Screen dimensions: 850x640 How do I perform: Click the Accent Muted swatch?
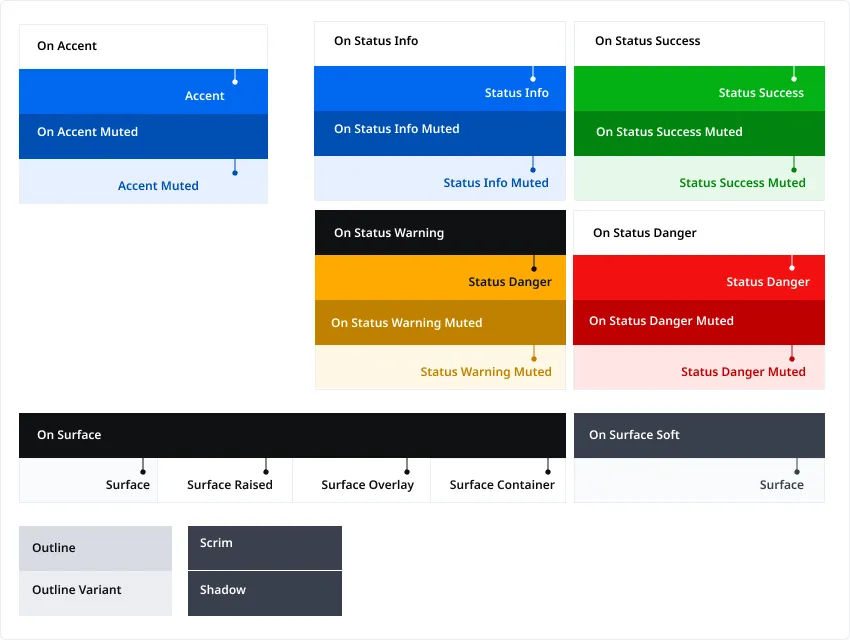point(143,185)
